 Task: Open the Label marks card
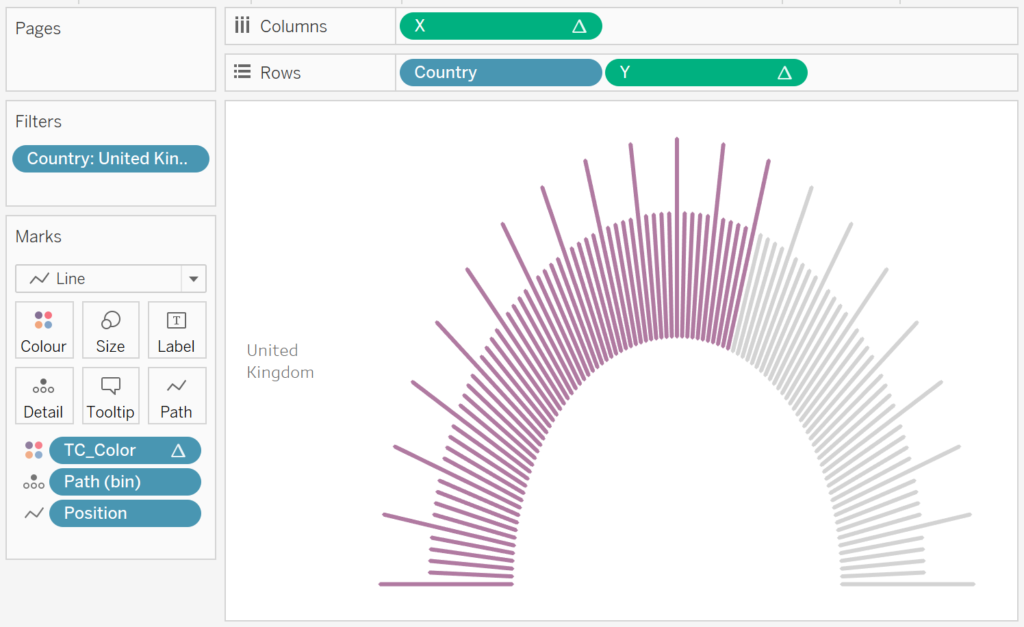click(x=176, y=330)
